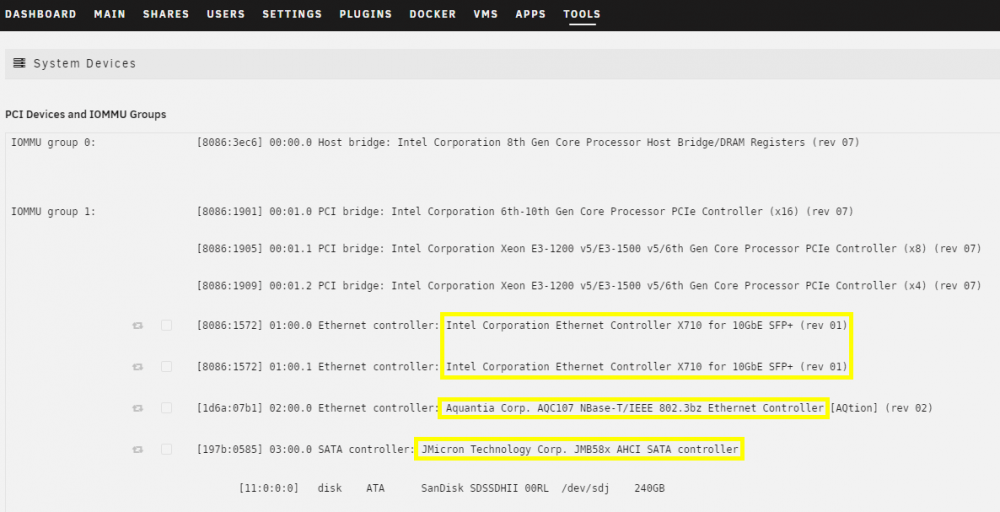Open the Plugins tab
This screenshot has height=512, width=1000.
coord(365,14)
